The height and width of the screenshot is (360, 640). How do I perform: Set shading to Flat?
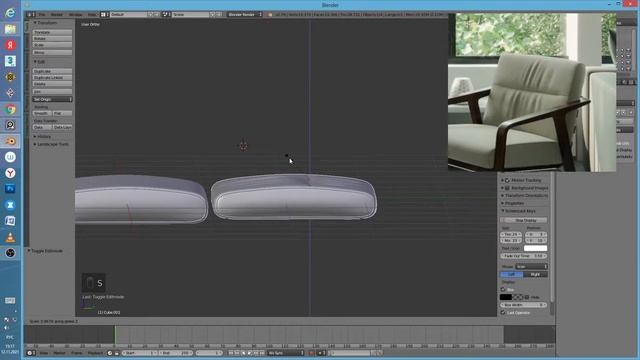[x=62, y=113]
